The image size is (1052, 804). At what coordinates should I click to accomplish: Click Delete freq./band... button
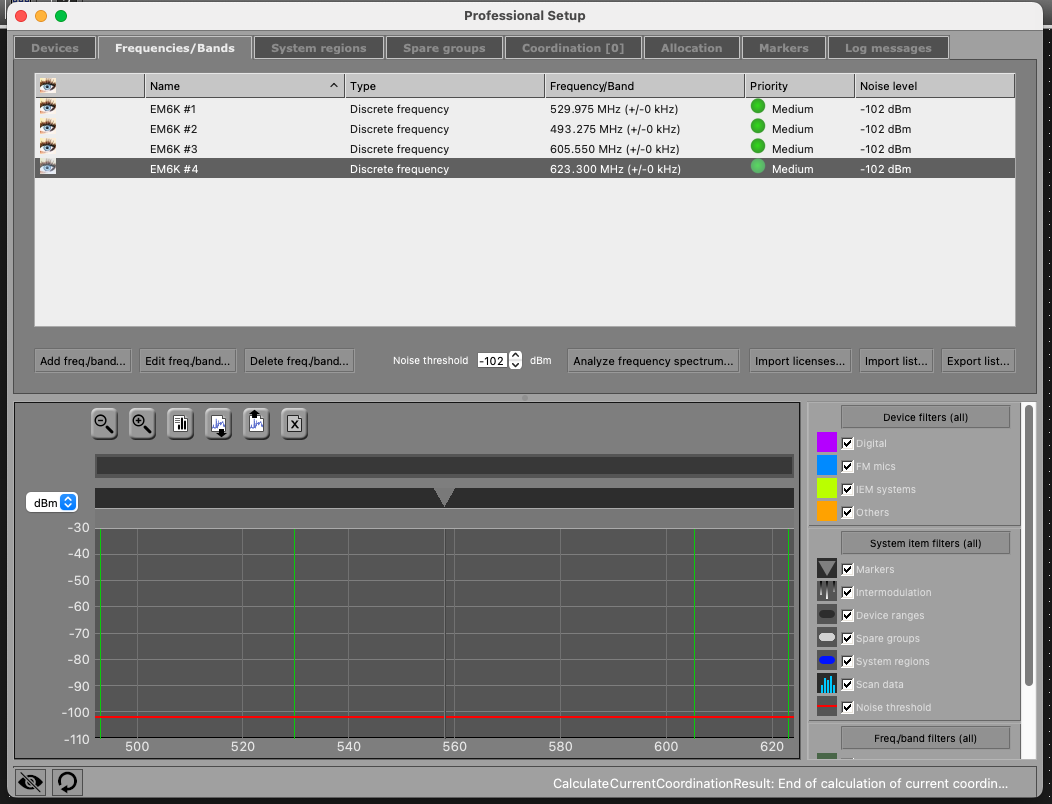[x=299, y=360]
